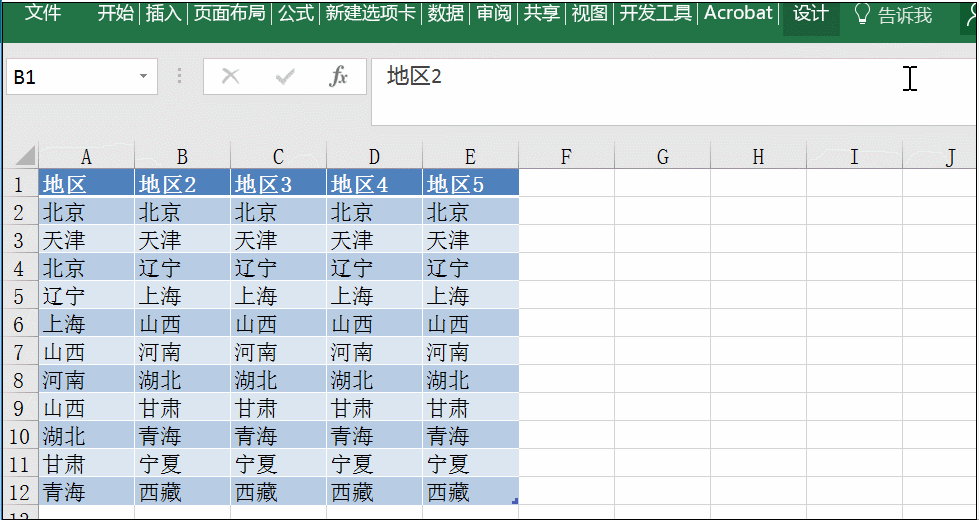979x520 pixels.
Task: Switch to the 插入 ribbon tab
Action: point(163,13)
